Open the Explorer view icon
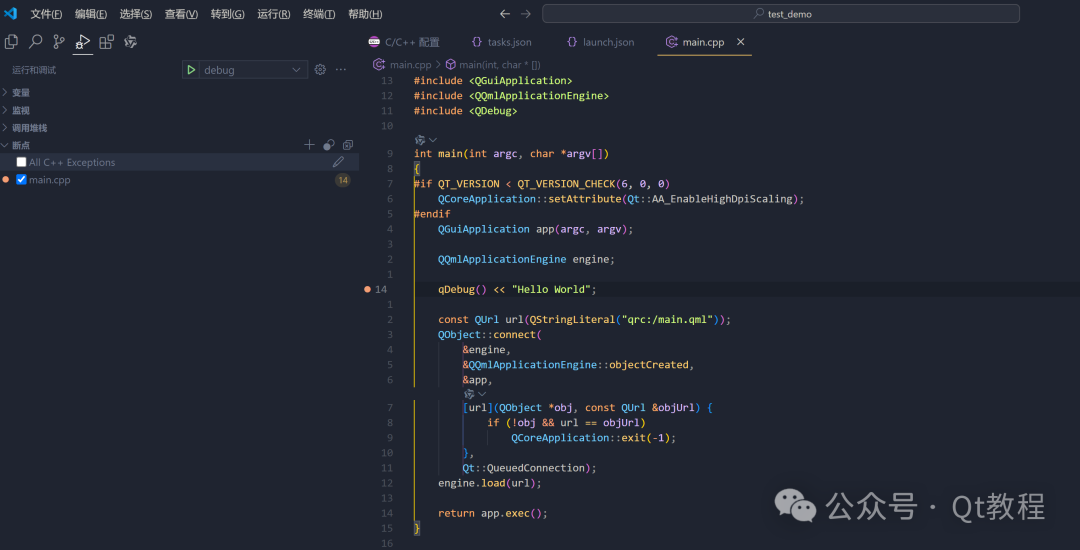The image size is (1080, 550). [x=11, y=42]
